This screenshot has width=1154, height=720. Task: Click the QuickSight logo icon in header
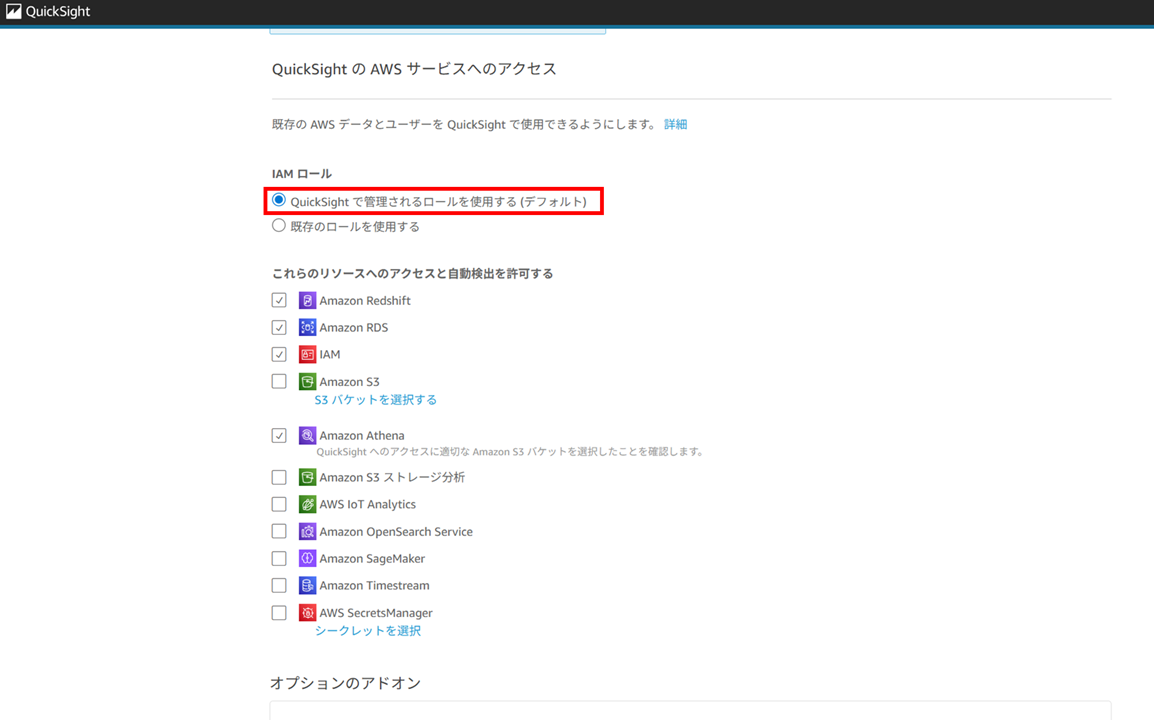(13, 11)
